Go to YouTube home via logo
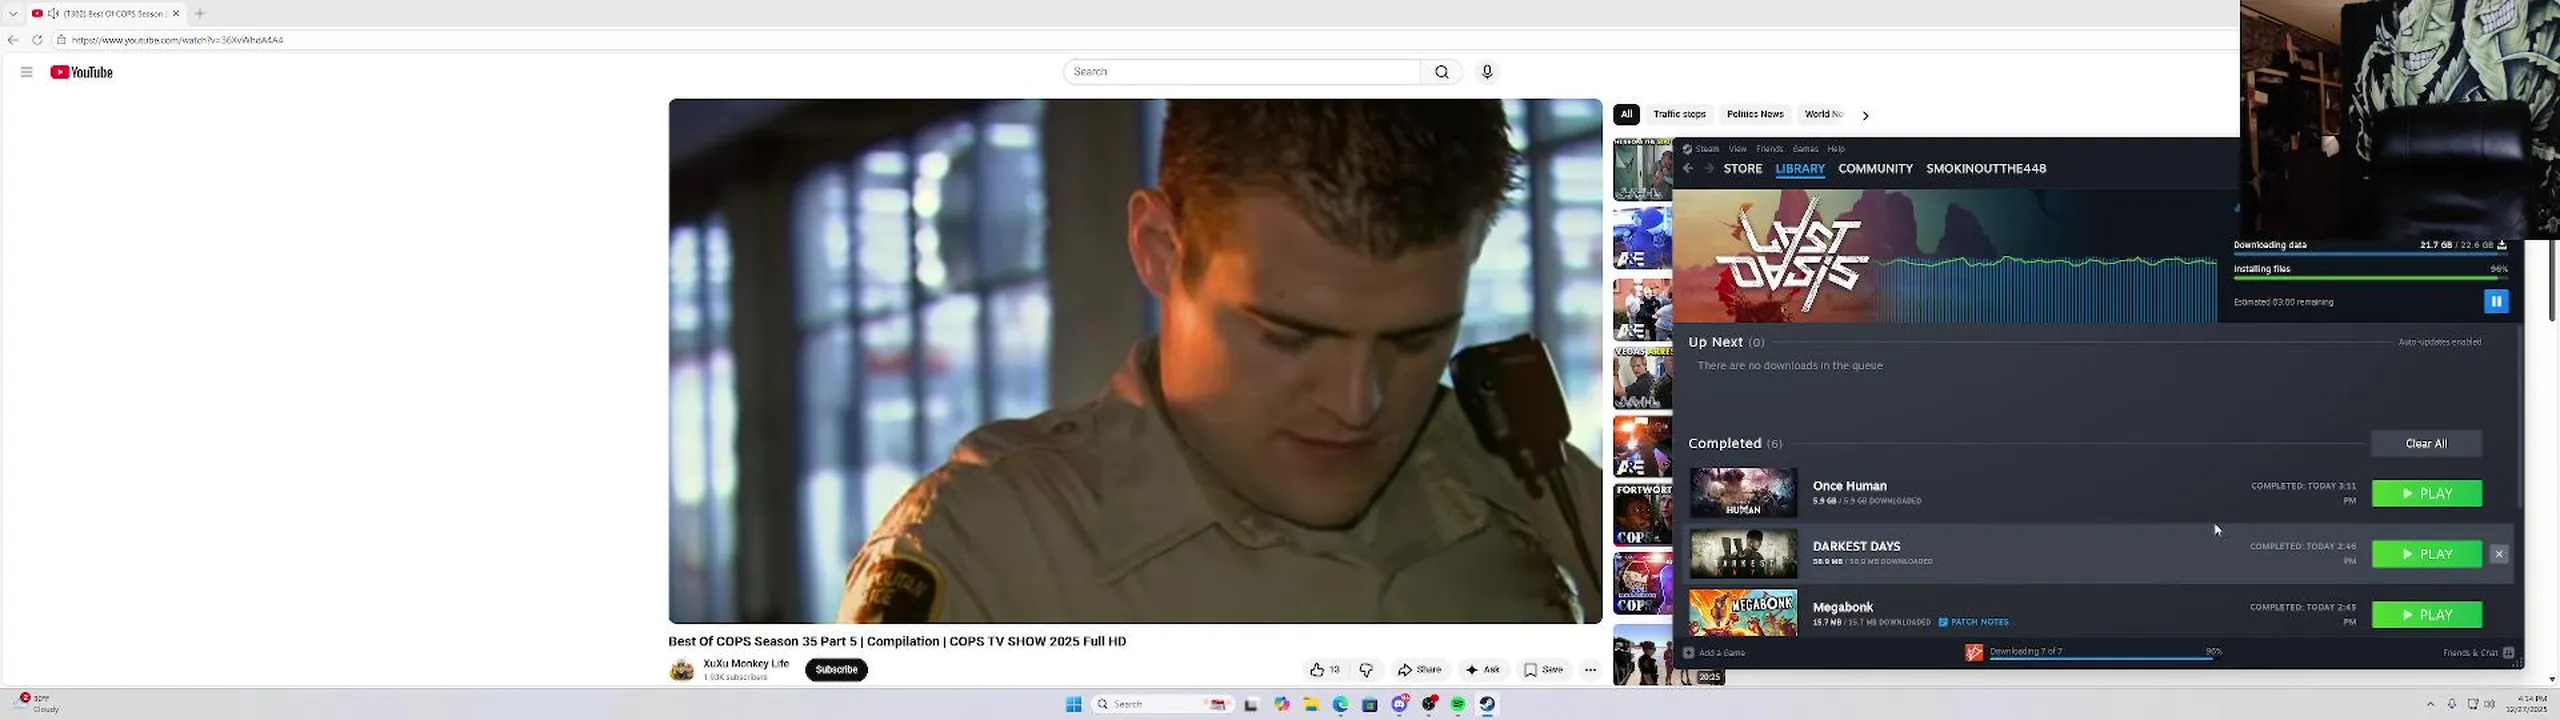The height and width of the screenshot is (720, 2560). (x=82, y=72)
